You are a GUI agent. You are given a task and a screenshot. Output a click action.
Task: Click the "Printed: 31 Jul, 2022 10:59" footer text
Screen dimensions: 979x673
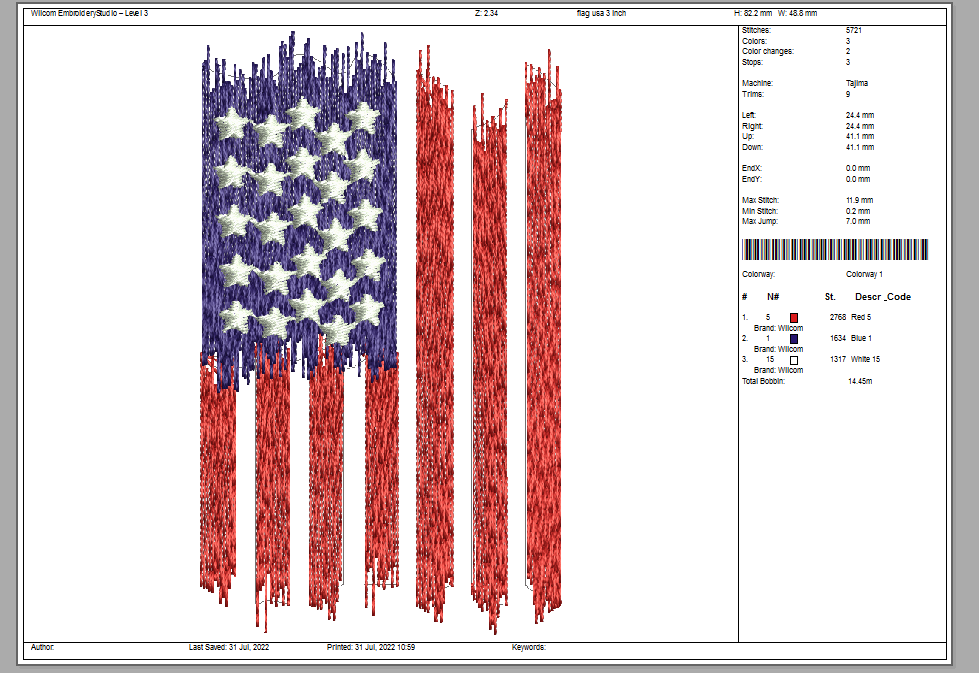(371, 647)
